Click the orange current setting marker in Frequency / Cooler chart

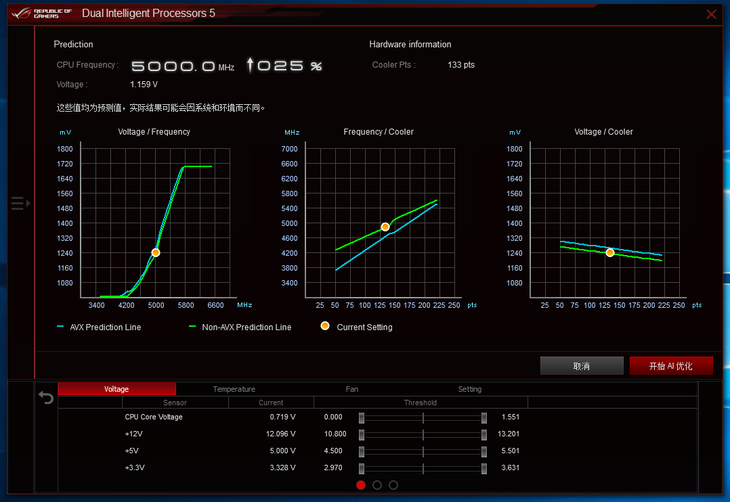point(385,227)
